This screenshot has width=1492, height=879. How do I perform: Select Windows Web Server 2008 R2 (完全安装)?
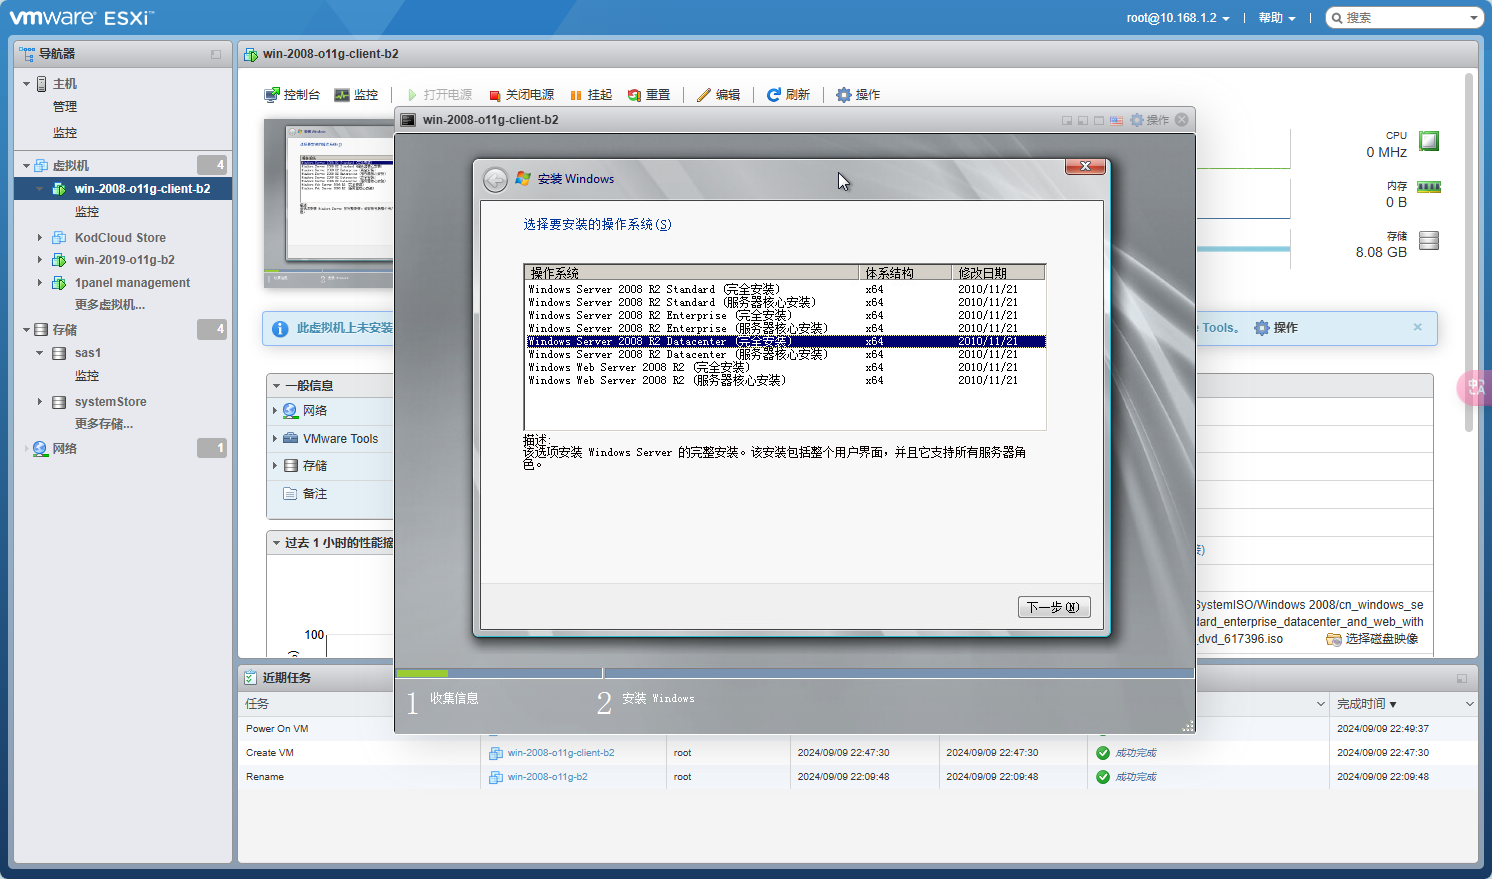click(x=785, y=368)
